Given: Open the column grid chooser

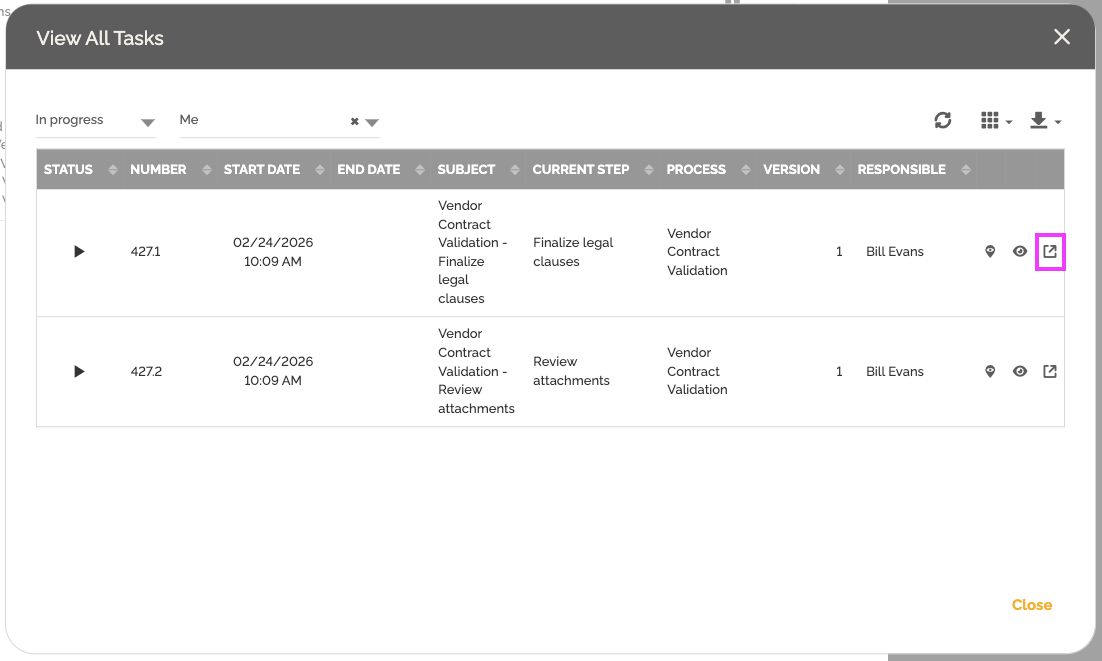Looking at the screenshot, I should tap(995, 120).
